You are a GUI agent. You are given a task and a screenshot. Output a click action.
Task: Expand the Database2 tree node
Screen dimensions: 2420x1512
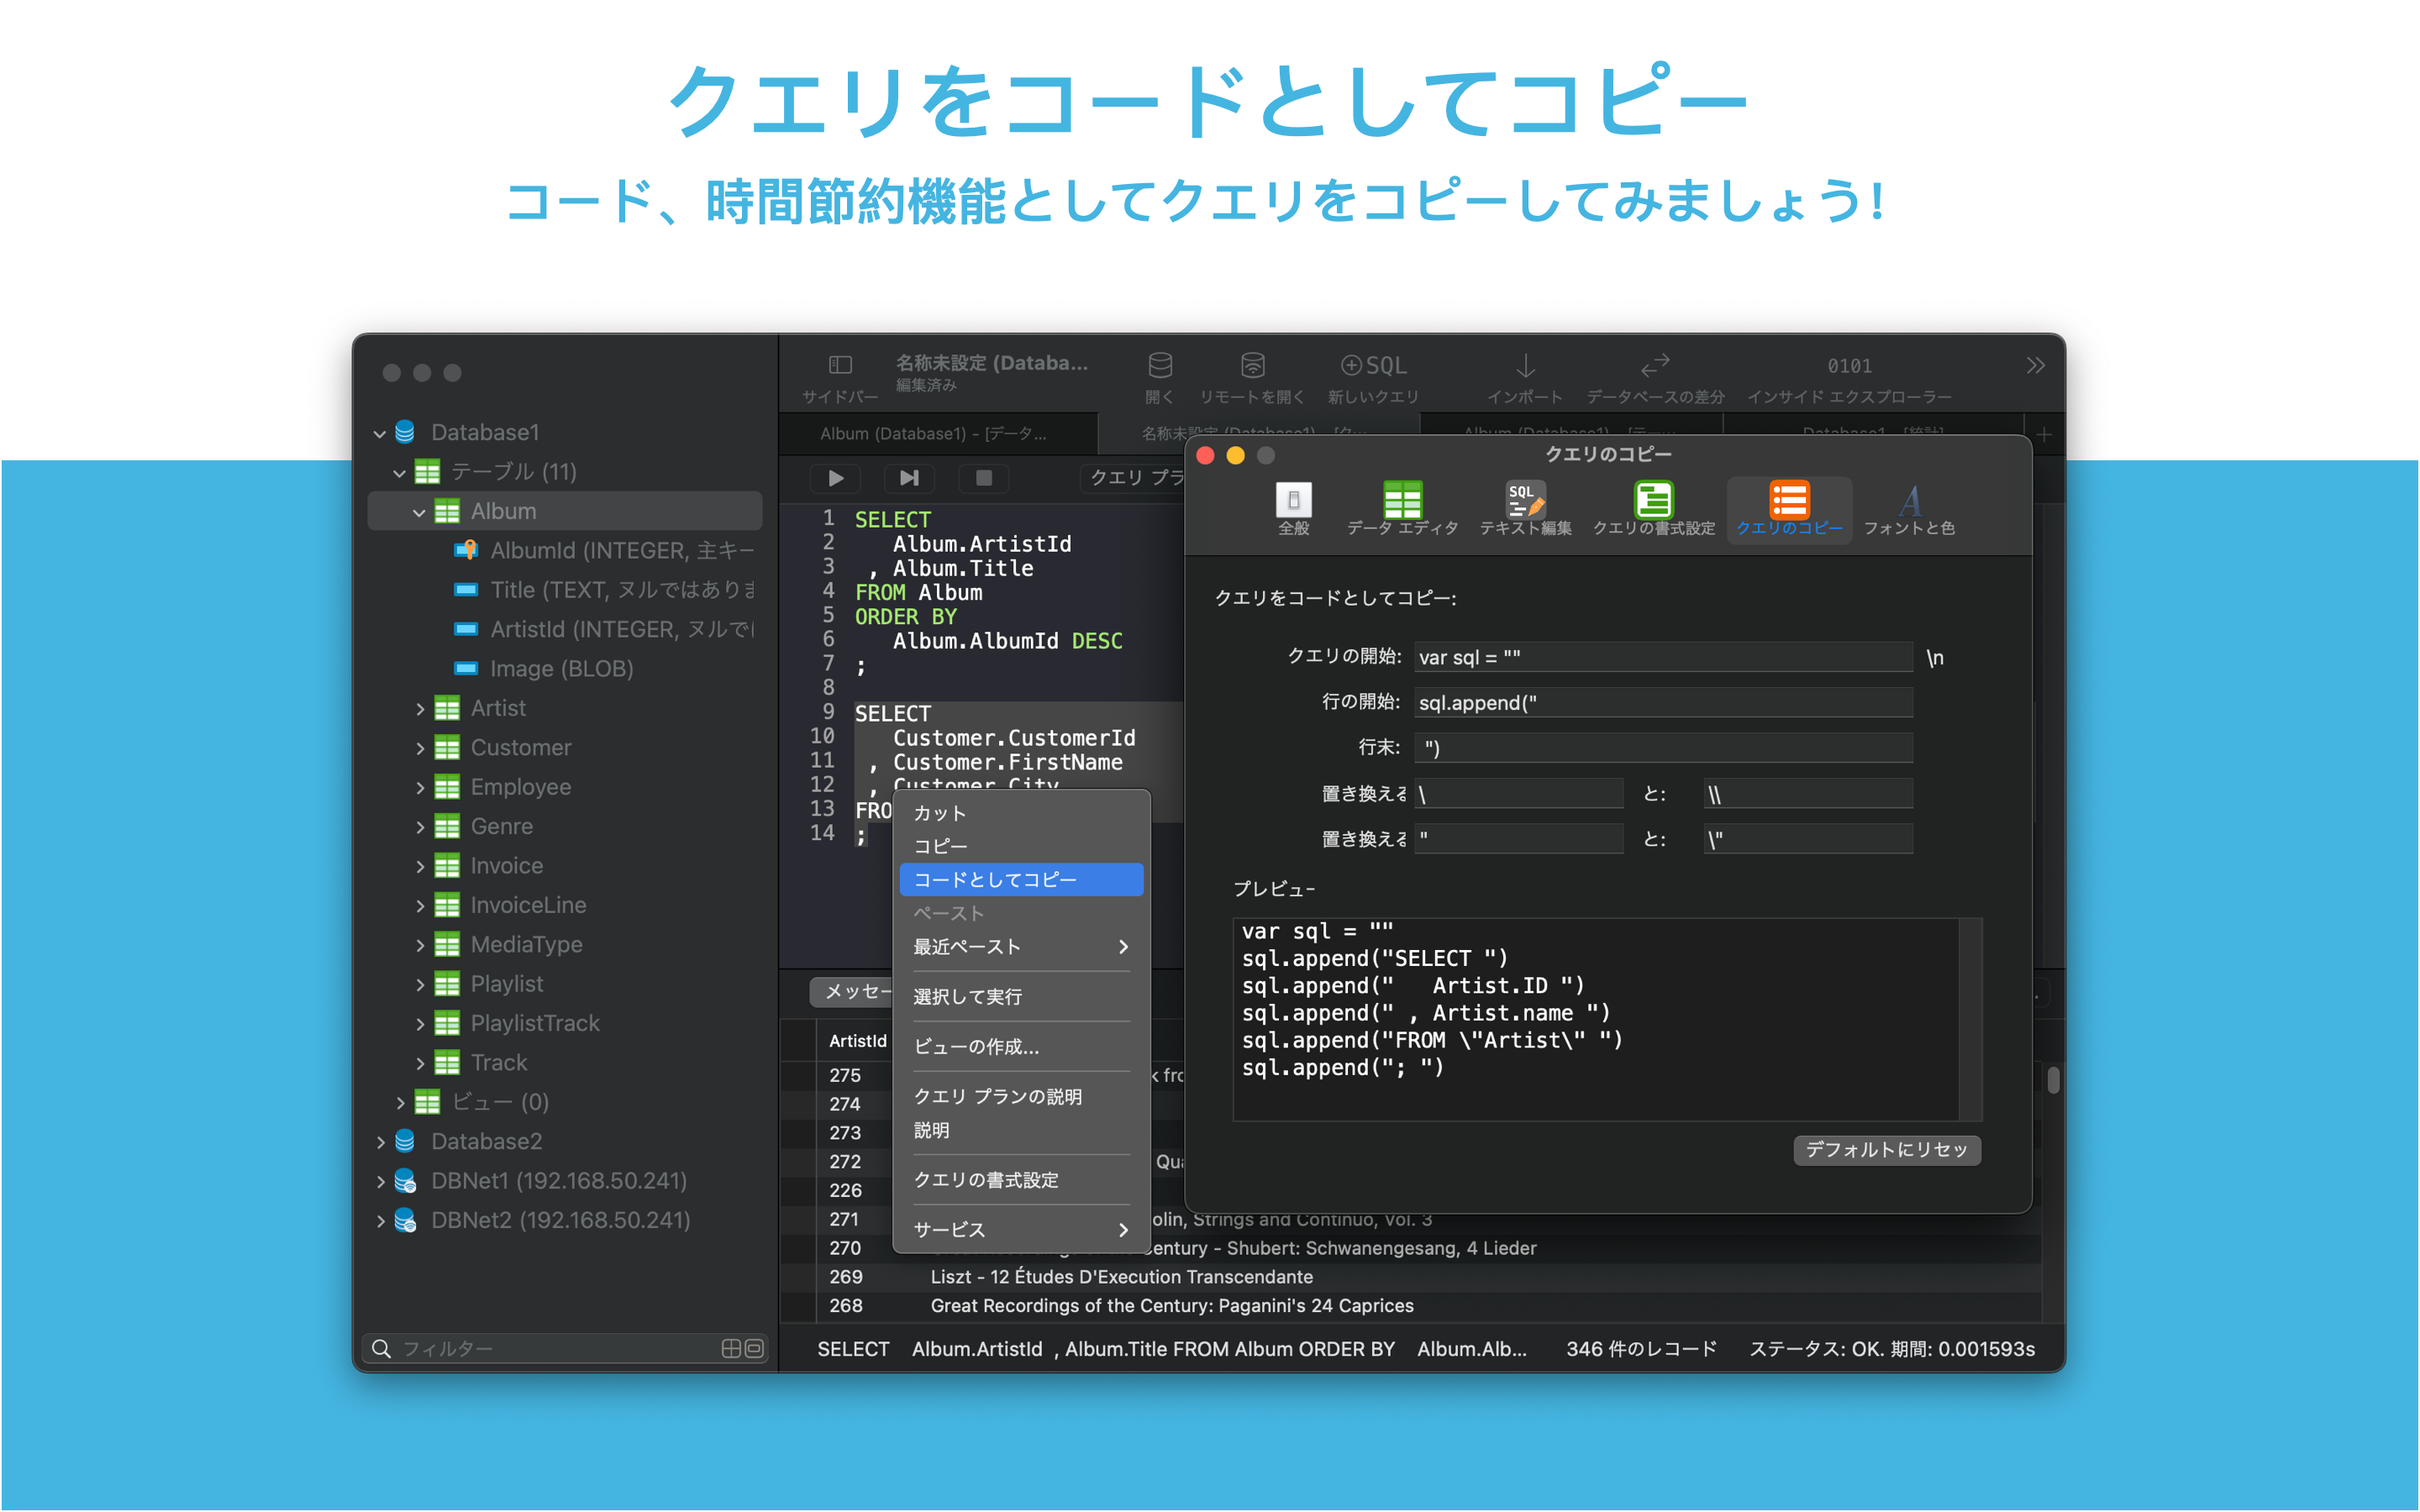[380, 1142]
